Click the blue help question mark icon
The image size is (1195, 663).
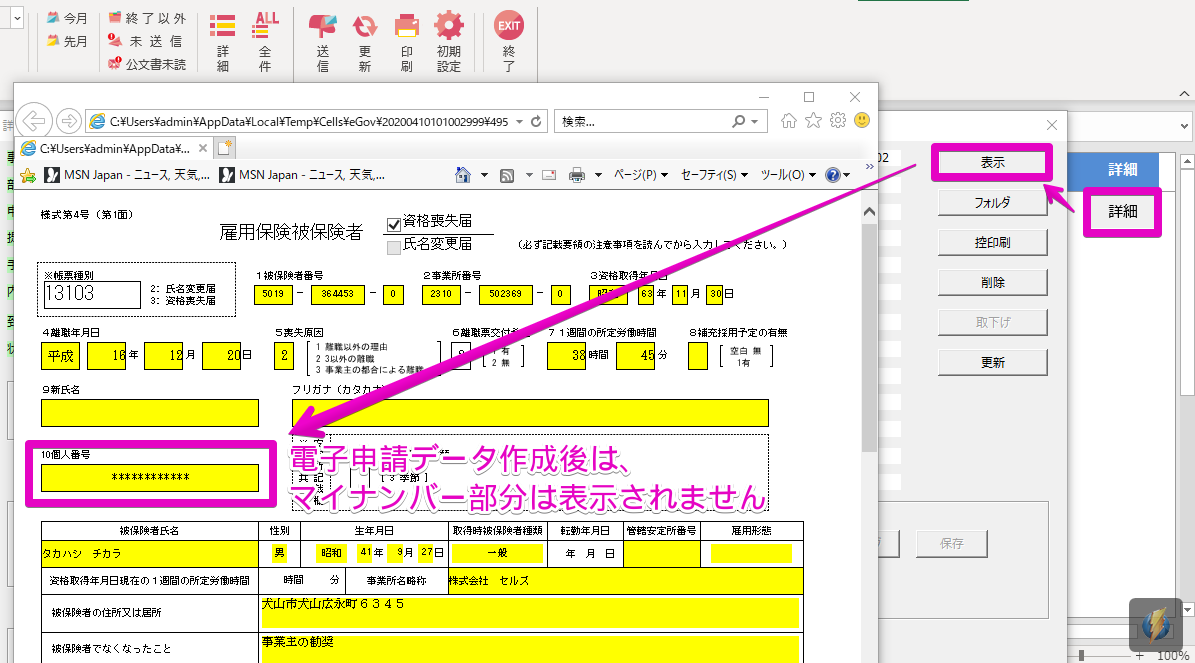click(x=833, y=175)
